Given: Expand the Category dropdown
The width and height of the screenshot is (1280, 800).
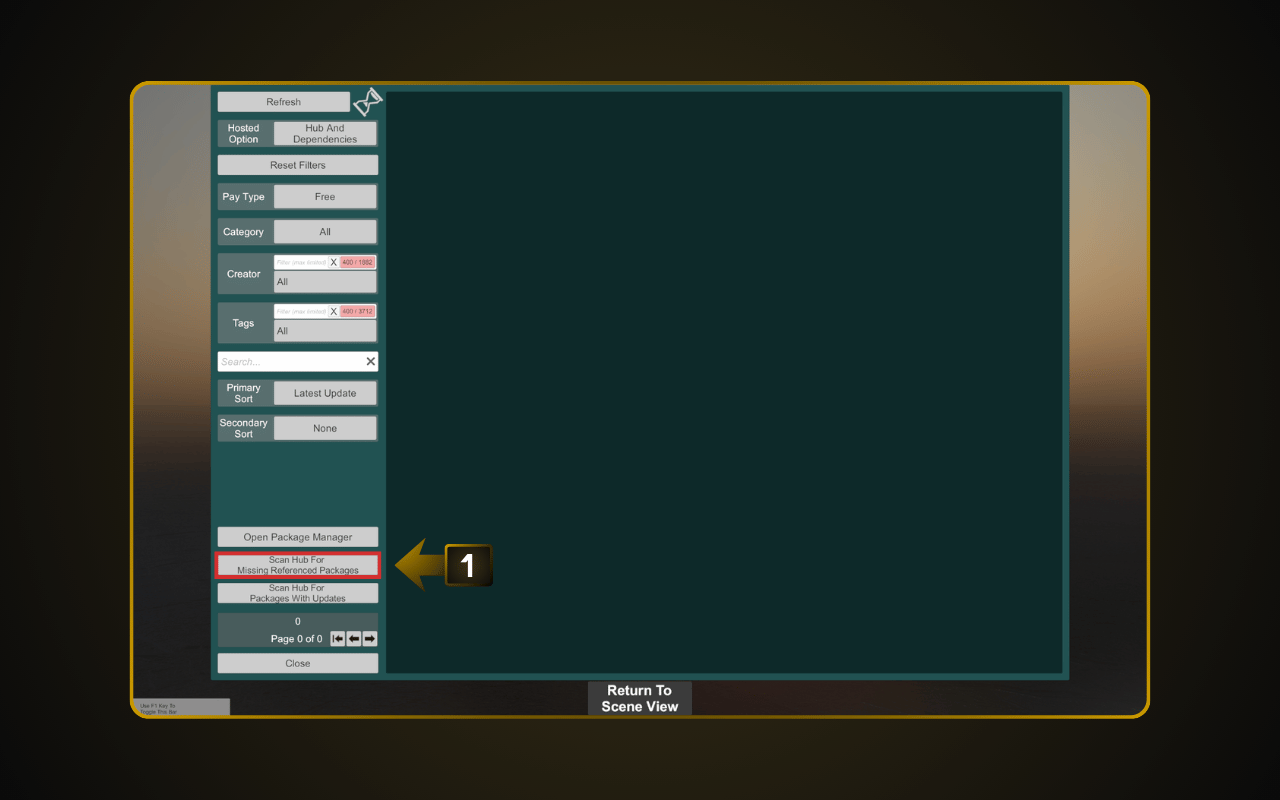Looking at the screenshot, I should point(325,232).
